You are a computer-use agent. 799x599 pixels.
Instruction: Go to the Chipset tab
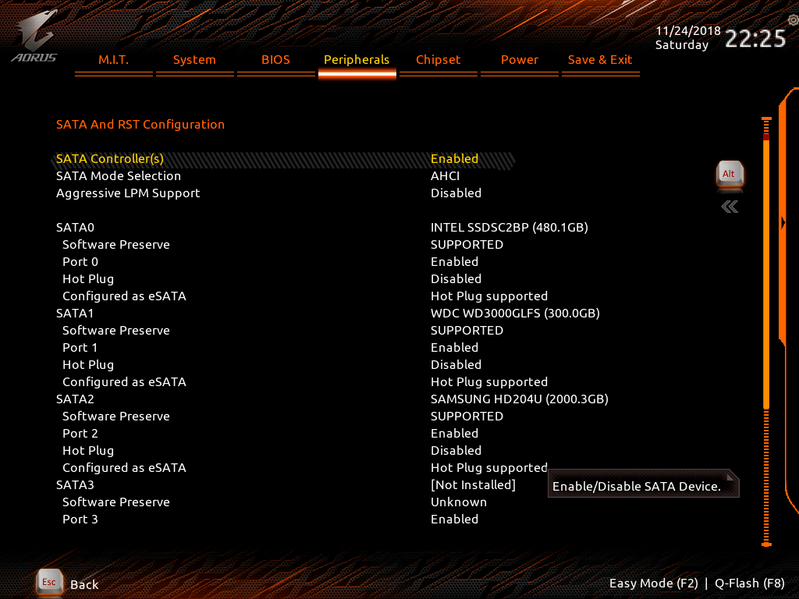(438, 60)
